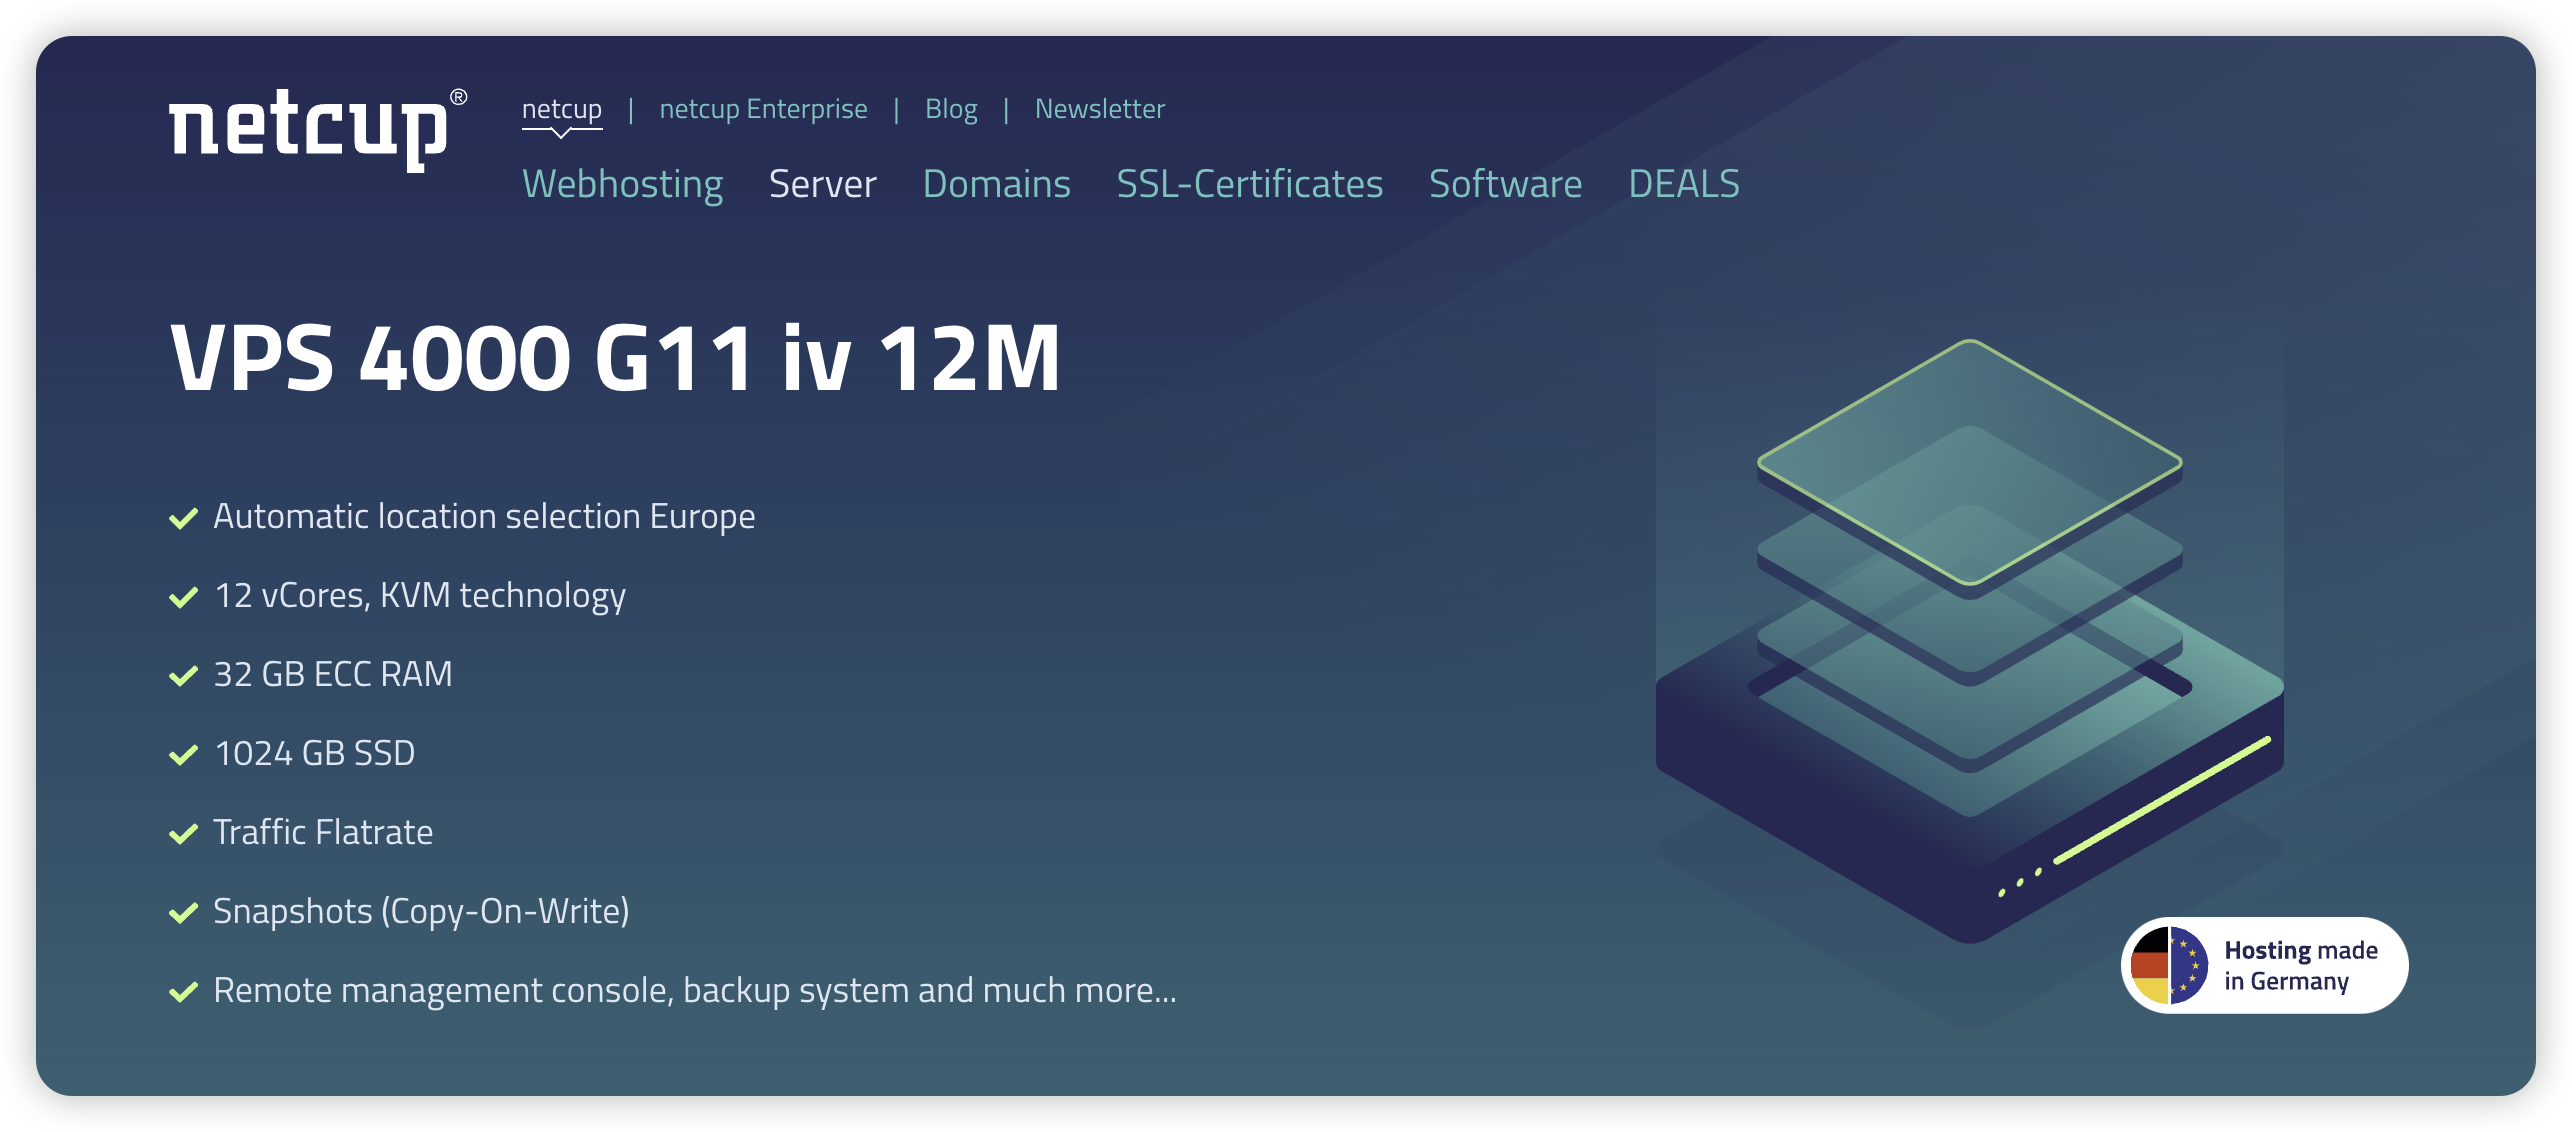This screenshot has width=2572, height=1132.
Task: Click the checkmark beside 12 vCores
Action: tap(183, 597)
